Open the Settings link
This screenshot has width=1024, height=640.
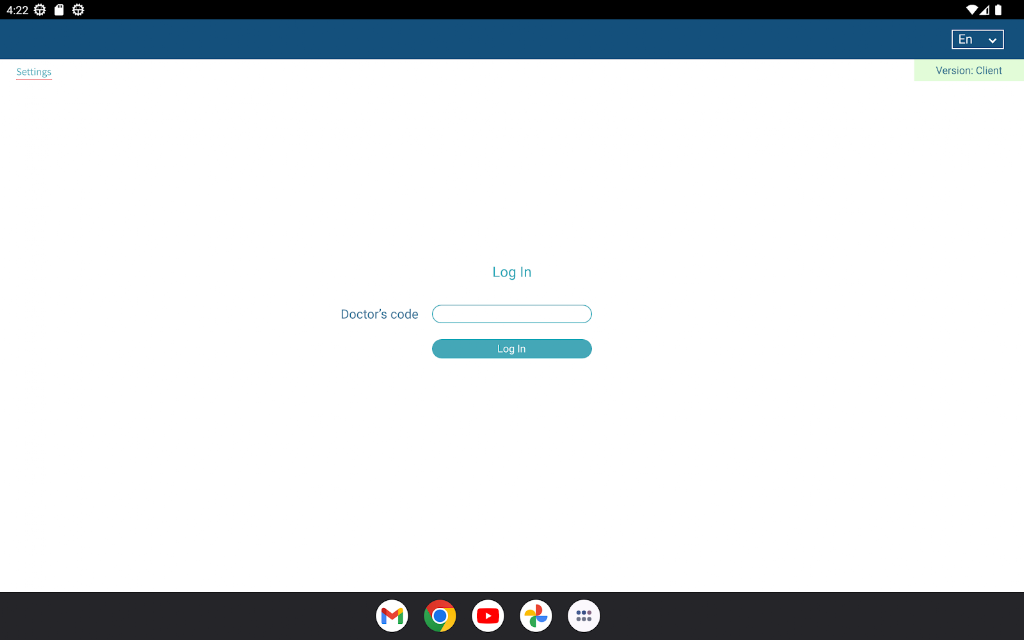(x=34, y=72)
